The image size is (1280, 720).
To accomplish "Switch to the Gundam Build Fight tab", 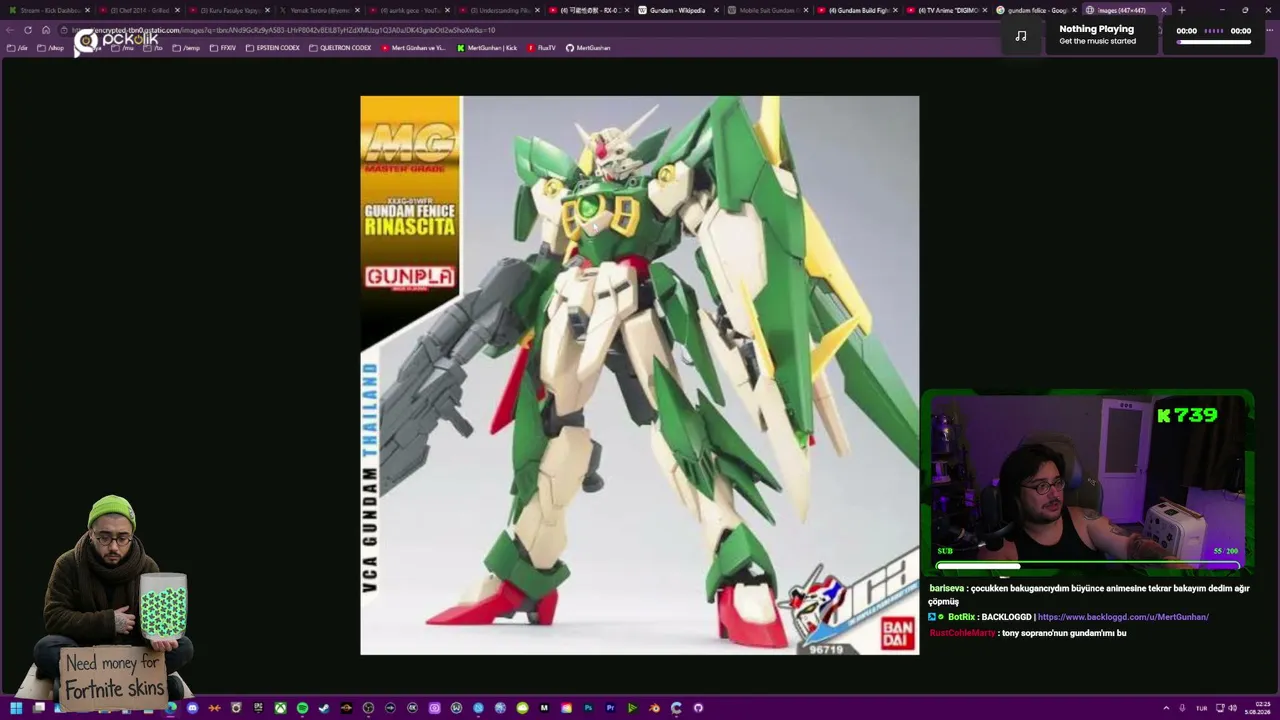I will [x=858, y=10].
